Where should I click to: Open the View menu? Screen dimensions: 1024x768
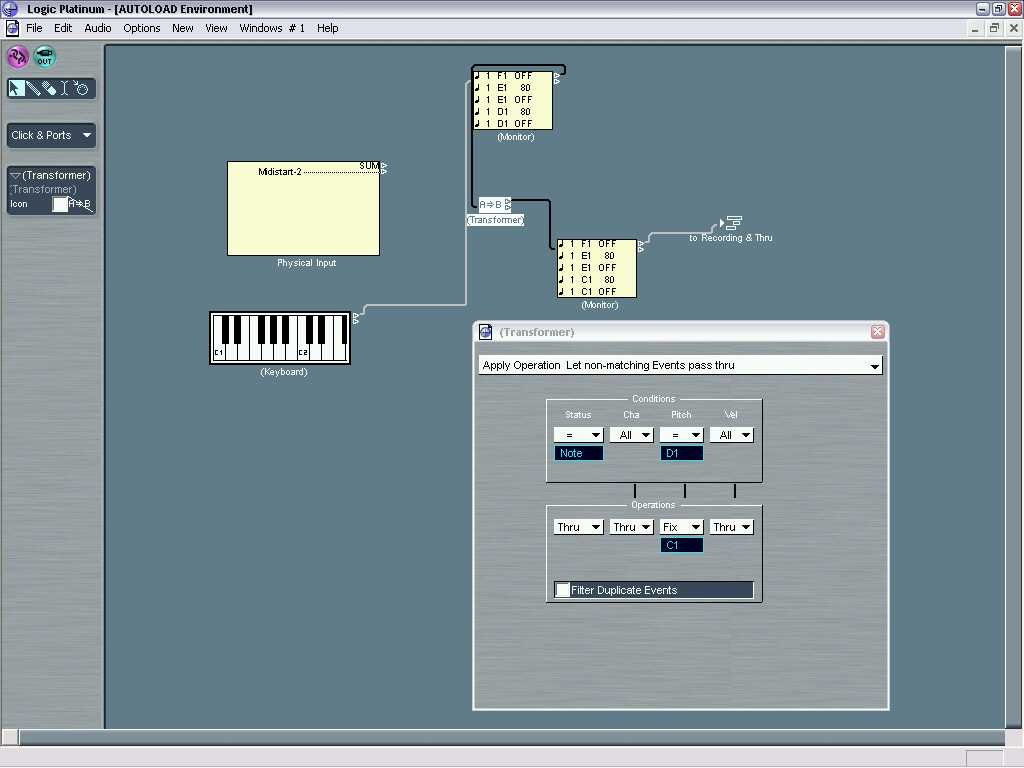point(216,28)
